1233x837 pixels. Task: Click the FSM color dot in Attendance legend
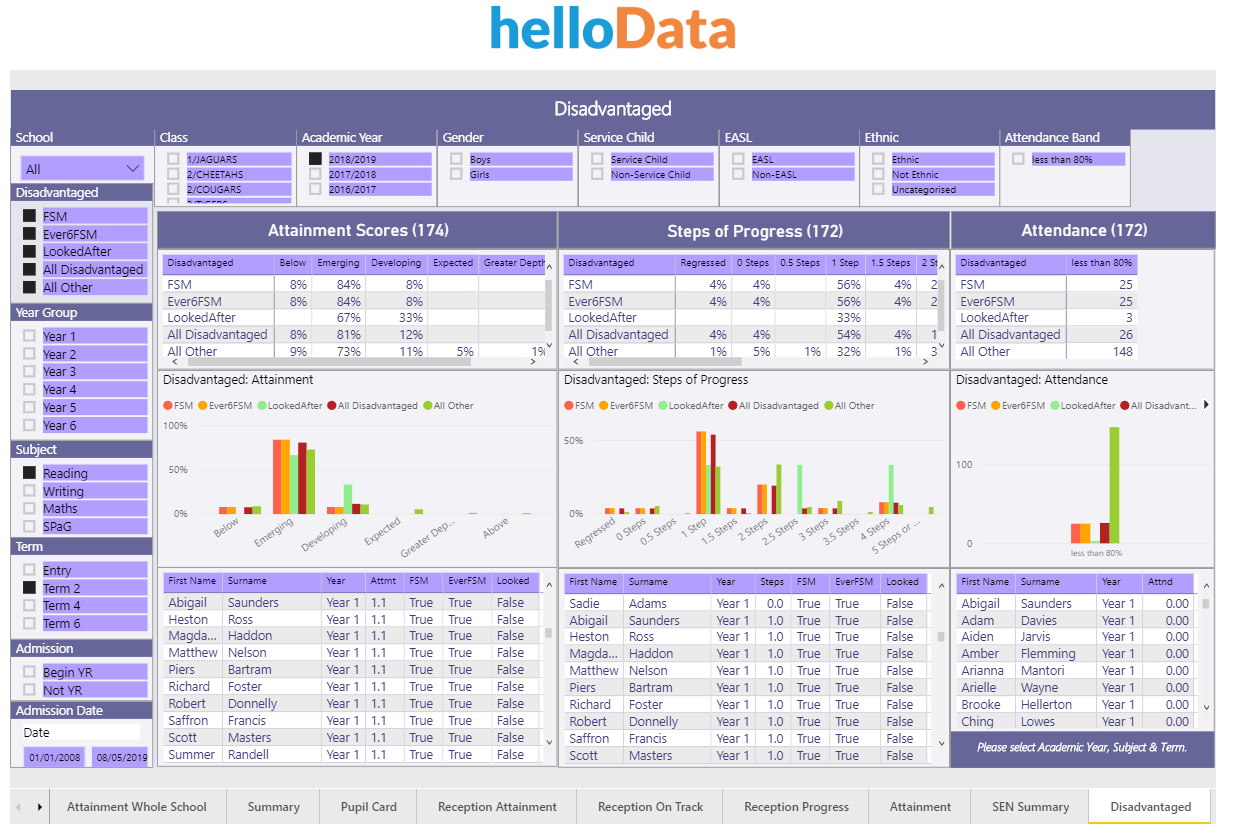[960, 405]
